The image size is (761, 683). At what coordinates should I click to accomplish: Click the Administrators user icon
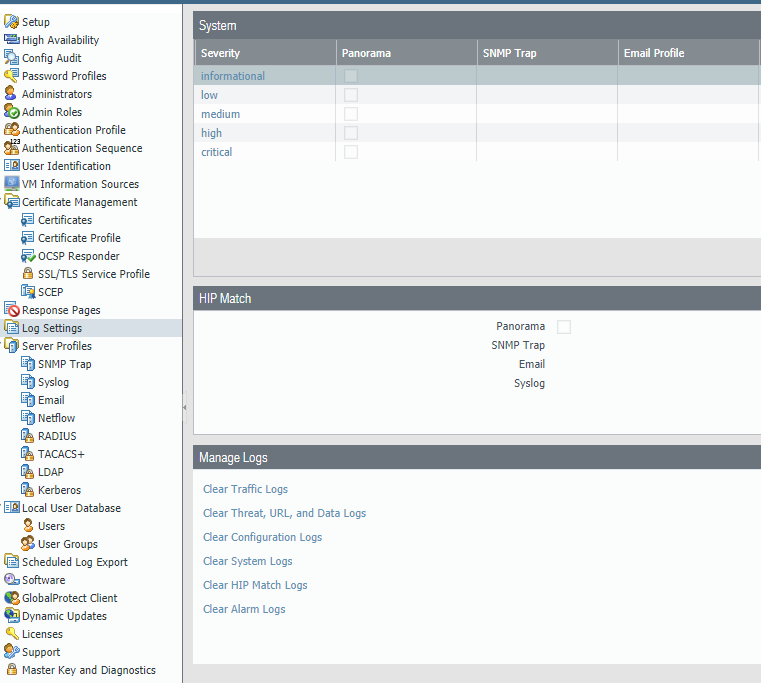[x=12, y=94]
